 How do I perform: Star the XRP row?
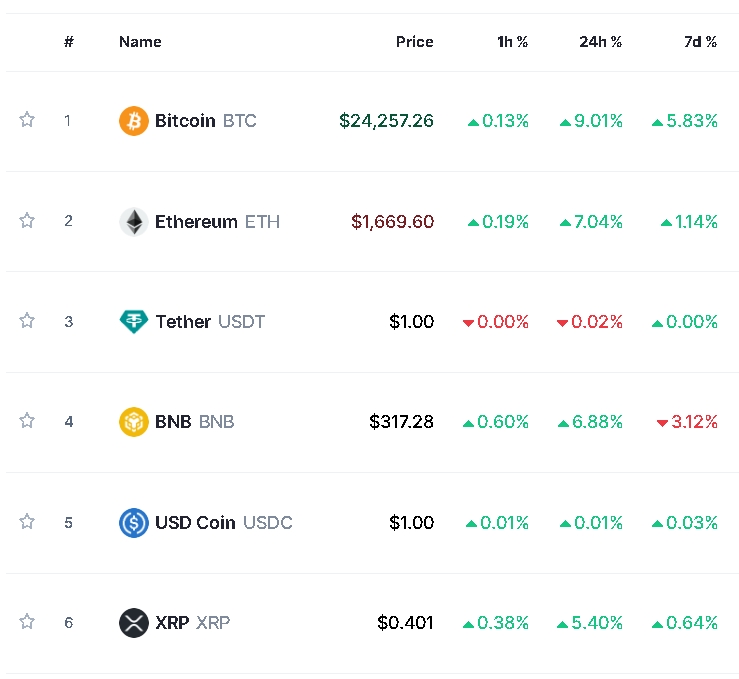pos(27,621)
